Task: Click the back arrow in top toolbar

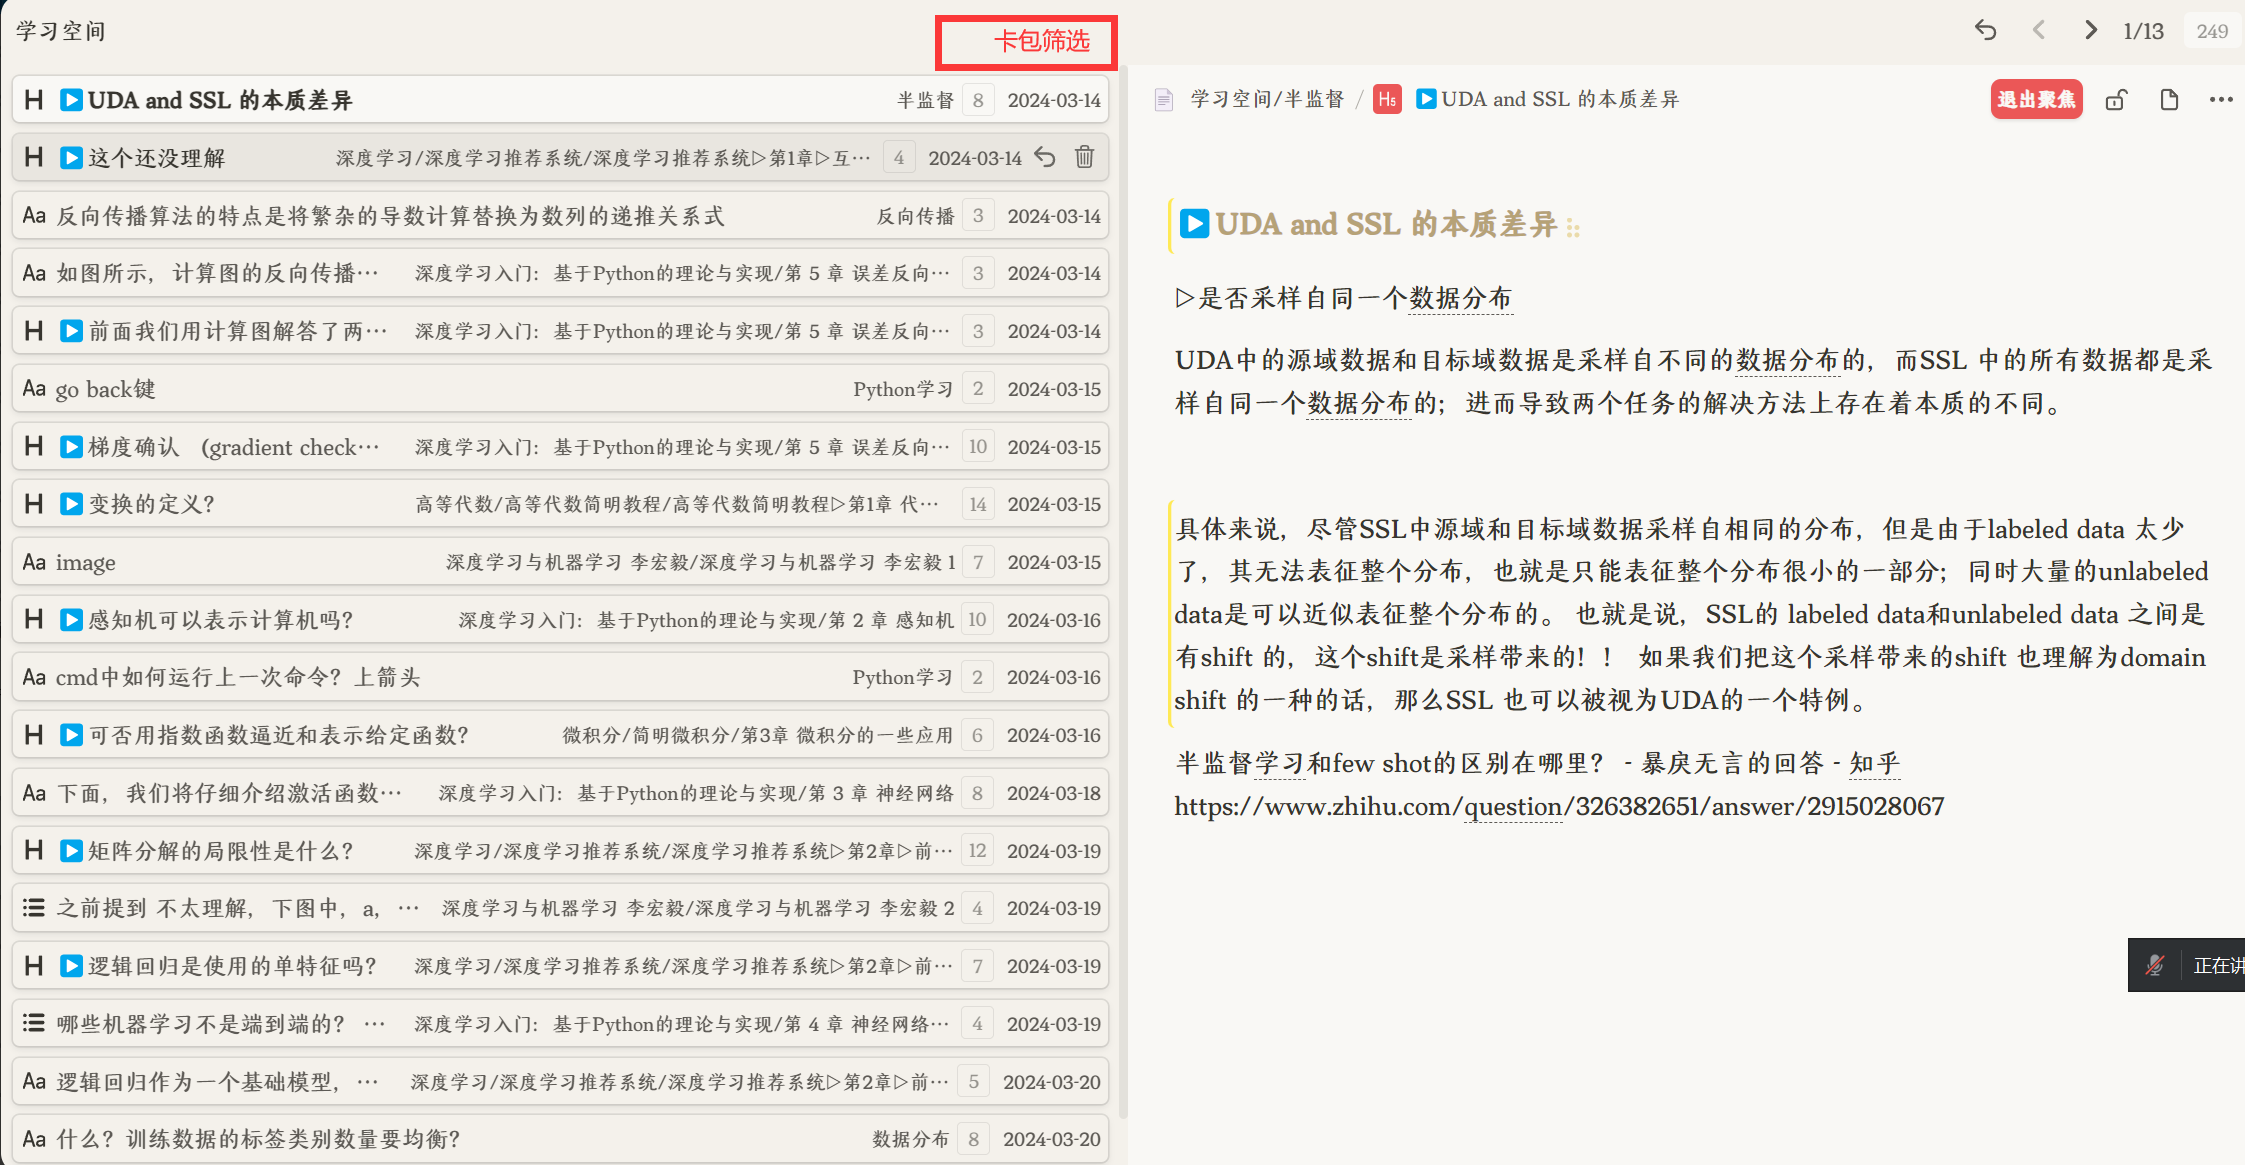Action: 1985,30
